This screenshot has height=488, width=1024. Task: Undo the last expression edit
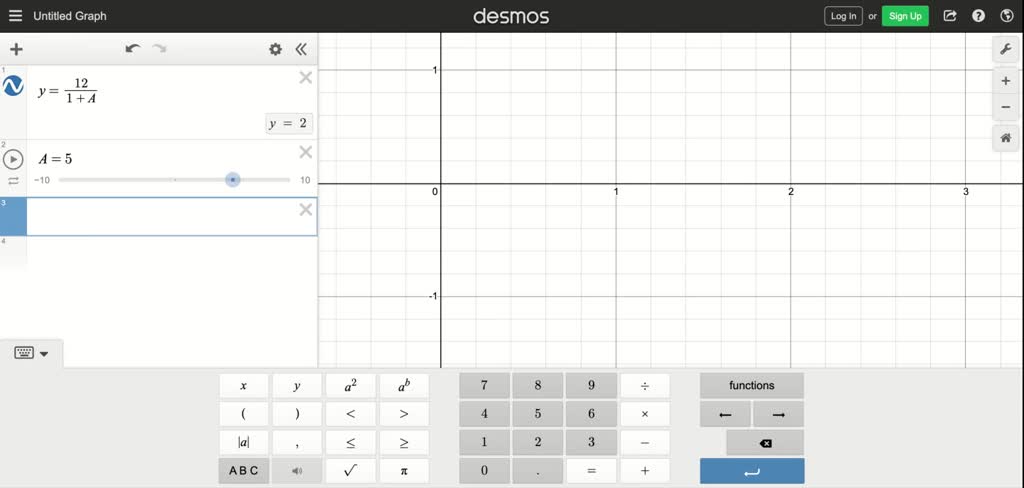point(133,49)
